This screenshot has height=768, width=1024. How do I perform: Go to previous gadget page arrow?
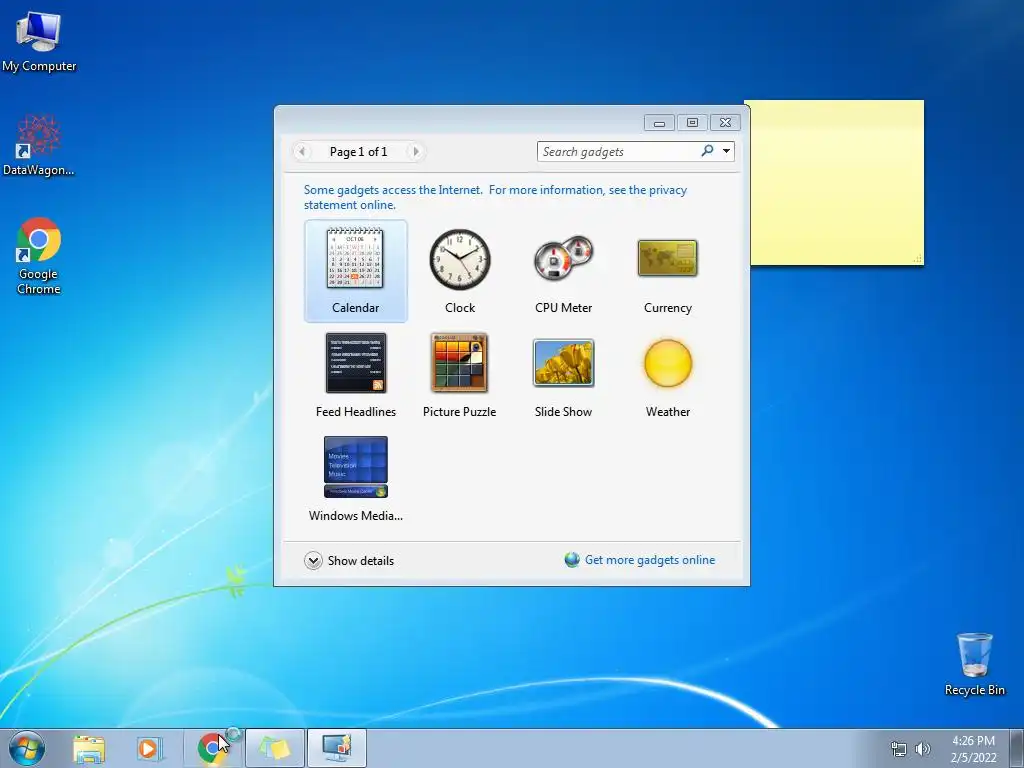pos(302,152)
